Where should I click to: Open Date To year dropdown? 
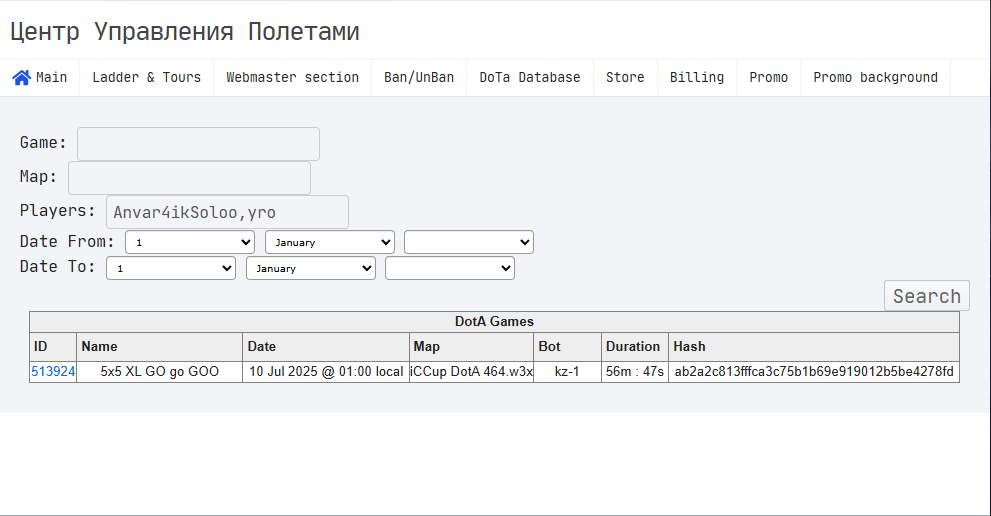click(x=450, y=268)
